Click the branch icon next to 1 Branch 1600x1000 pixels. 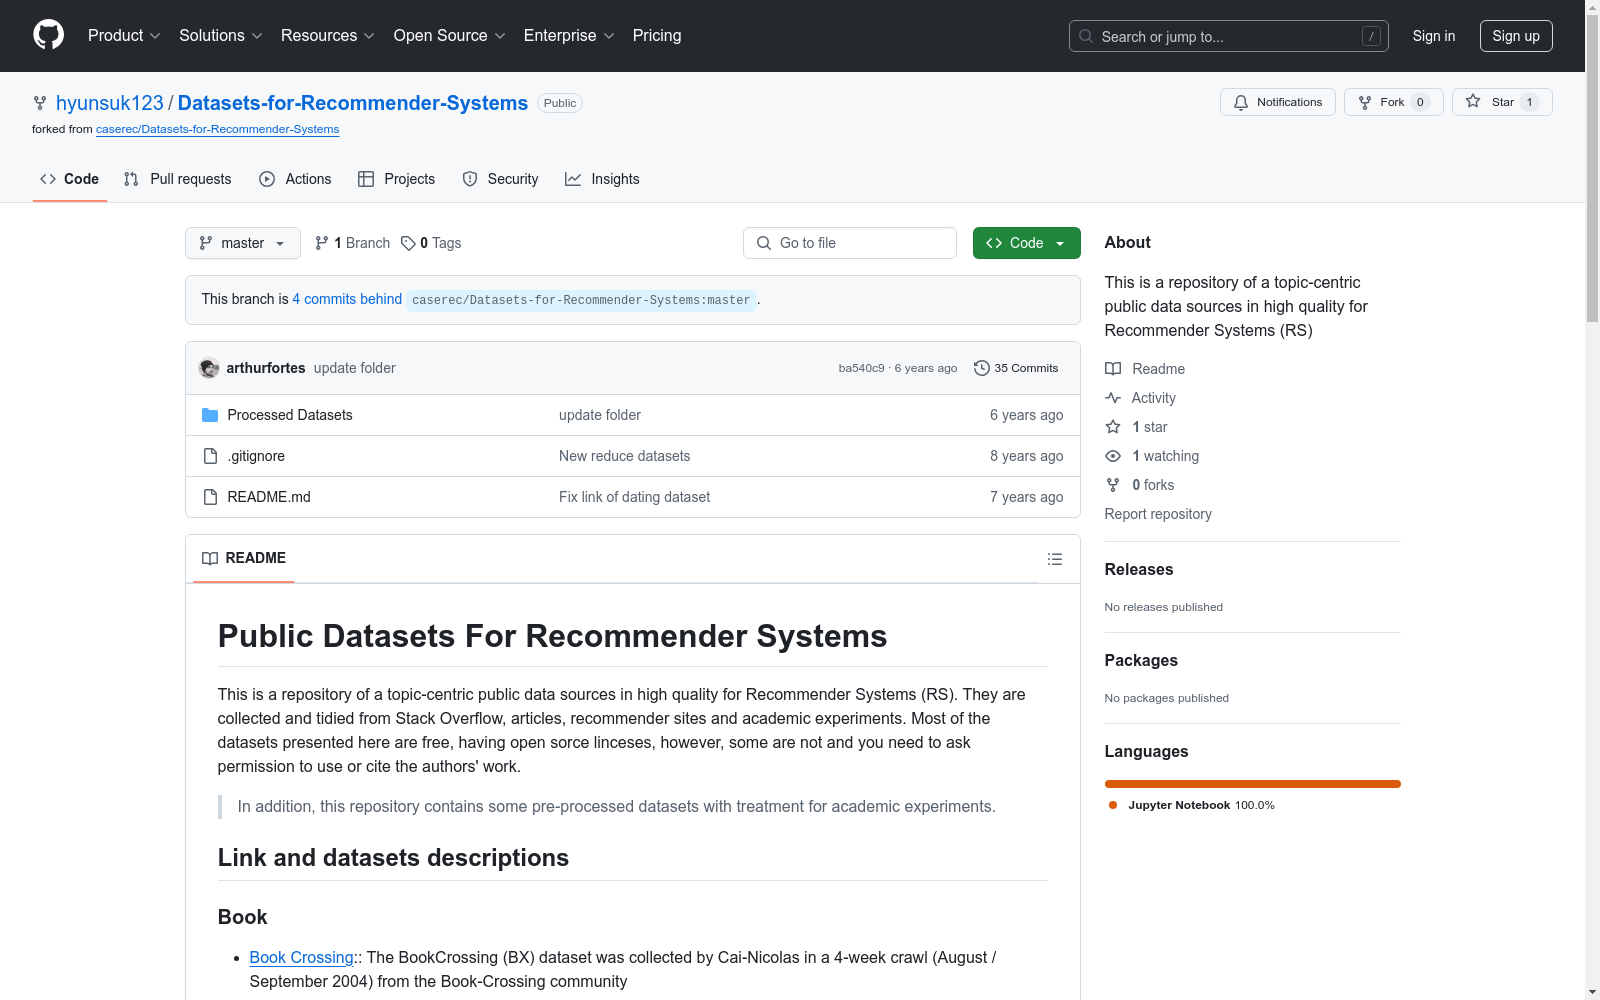(x=322, y=243)
